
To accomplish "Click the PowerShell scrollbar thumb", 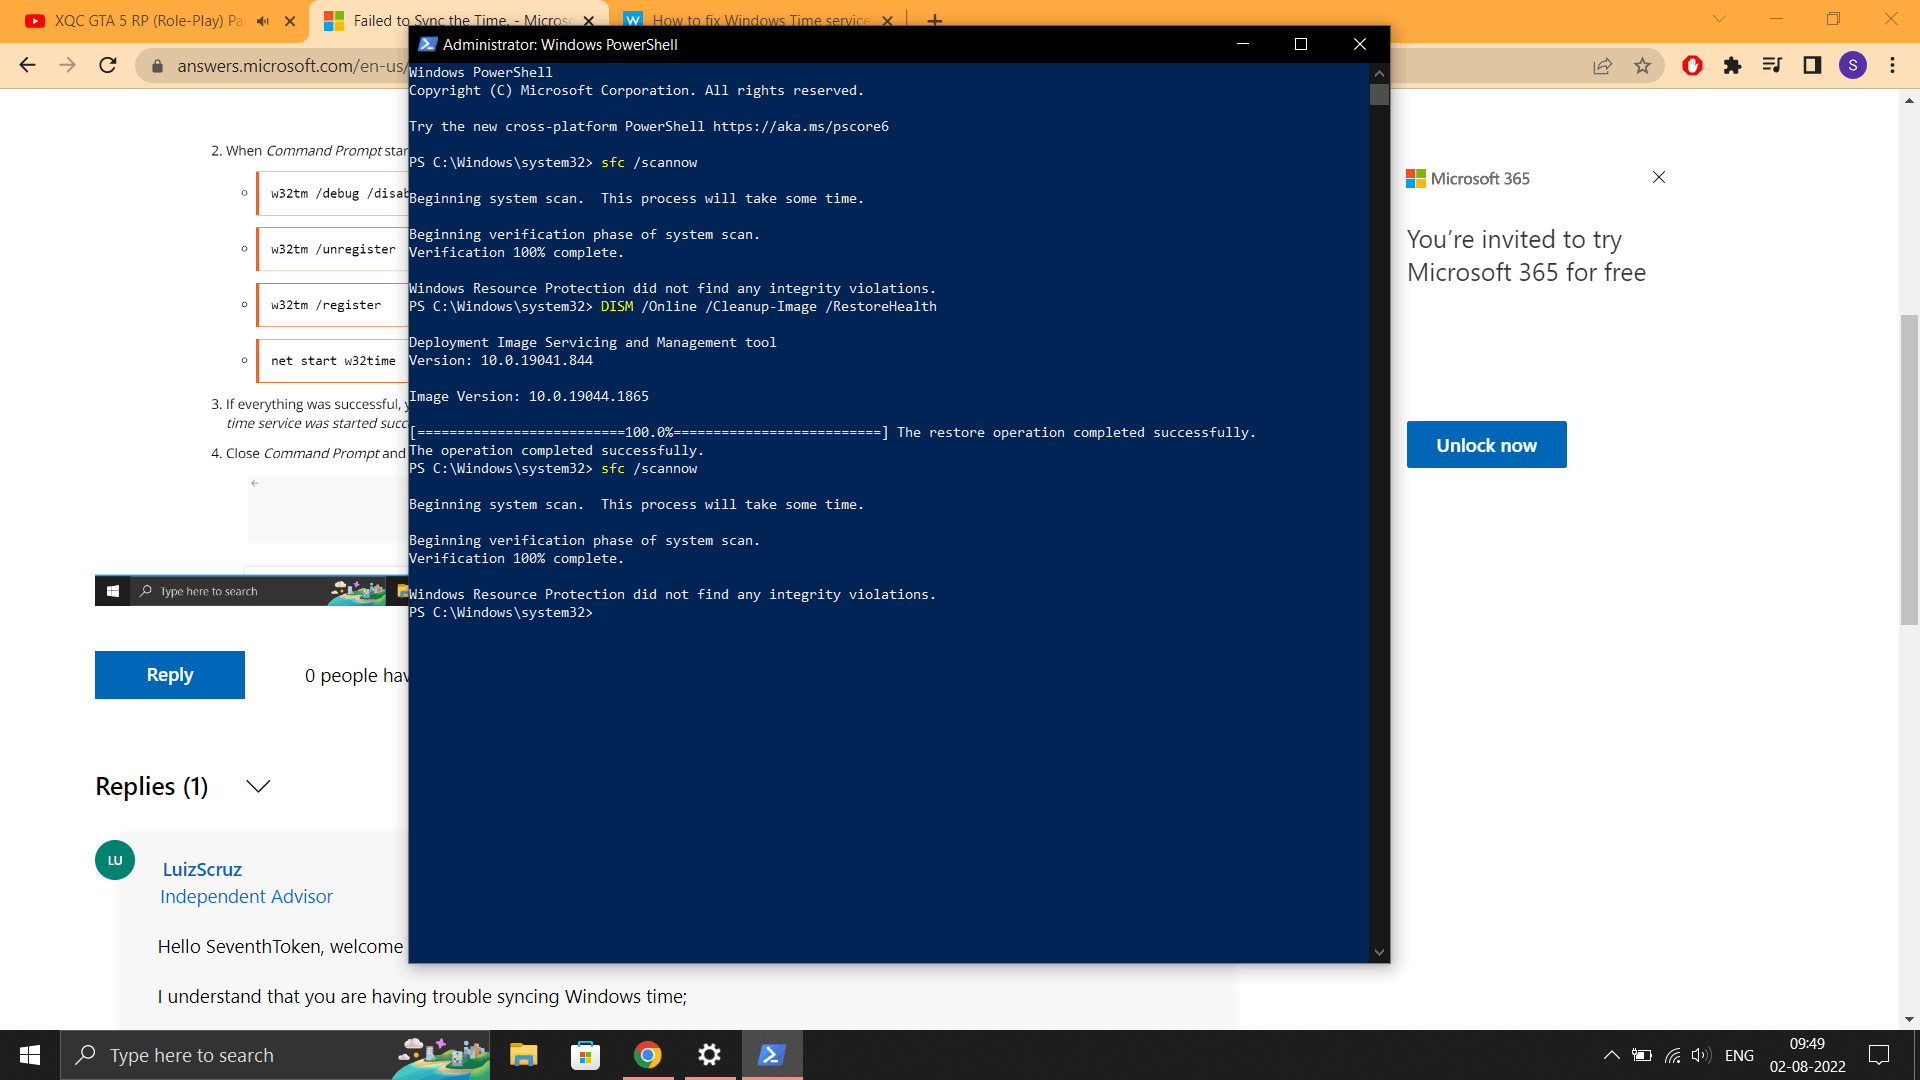I will click(1379, 95).
